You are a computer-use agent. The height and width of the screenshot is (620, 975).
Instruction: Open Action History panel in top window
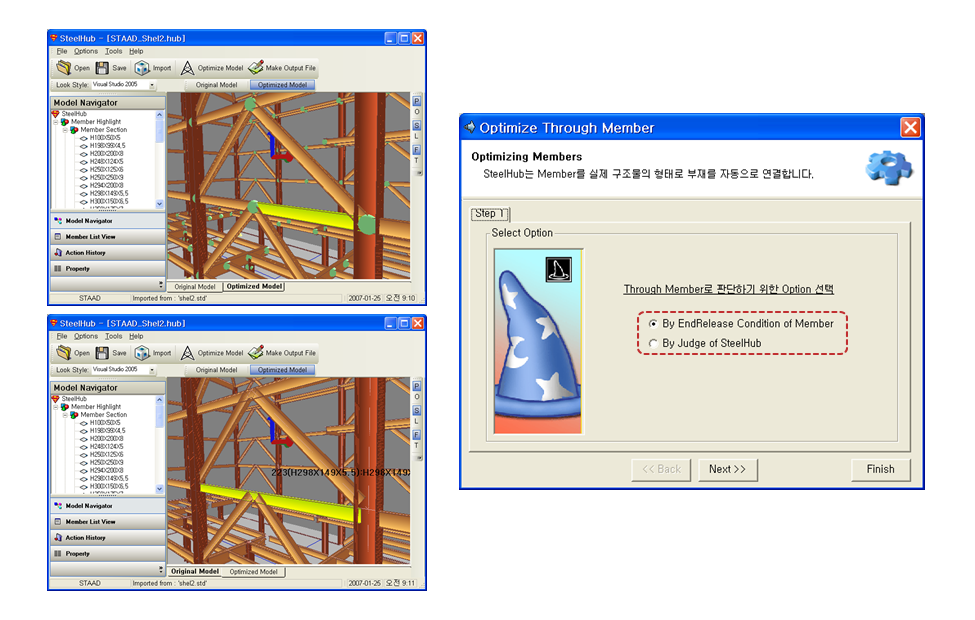point(108,252)
